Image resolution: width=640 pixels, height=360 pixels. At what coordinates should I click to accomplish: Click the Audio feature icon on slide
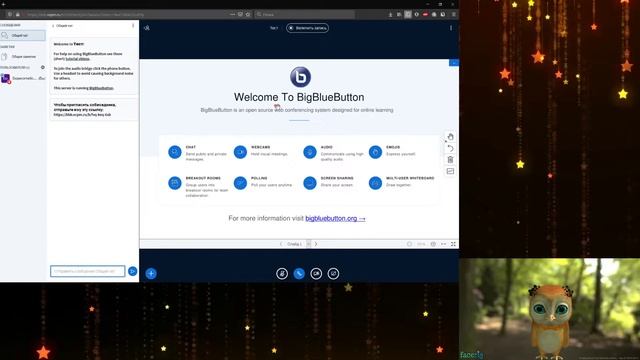(x=310, y=152)
